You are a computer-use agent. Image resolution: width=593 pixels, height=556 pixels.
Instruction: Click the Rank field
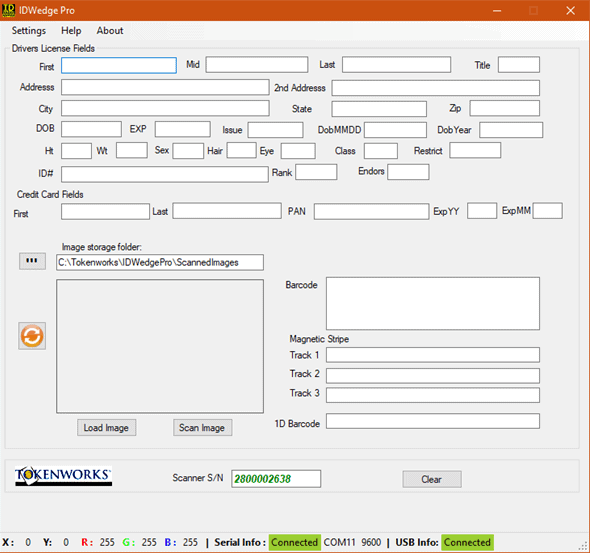316,172
